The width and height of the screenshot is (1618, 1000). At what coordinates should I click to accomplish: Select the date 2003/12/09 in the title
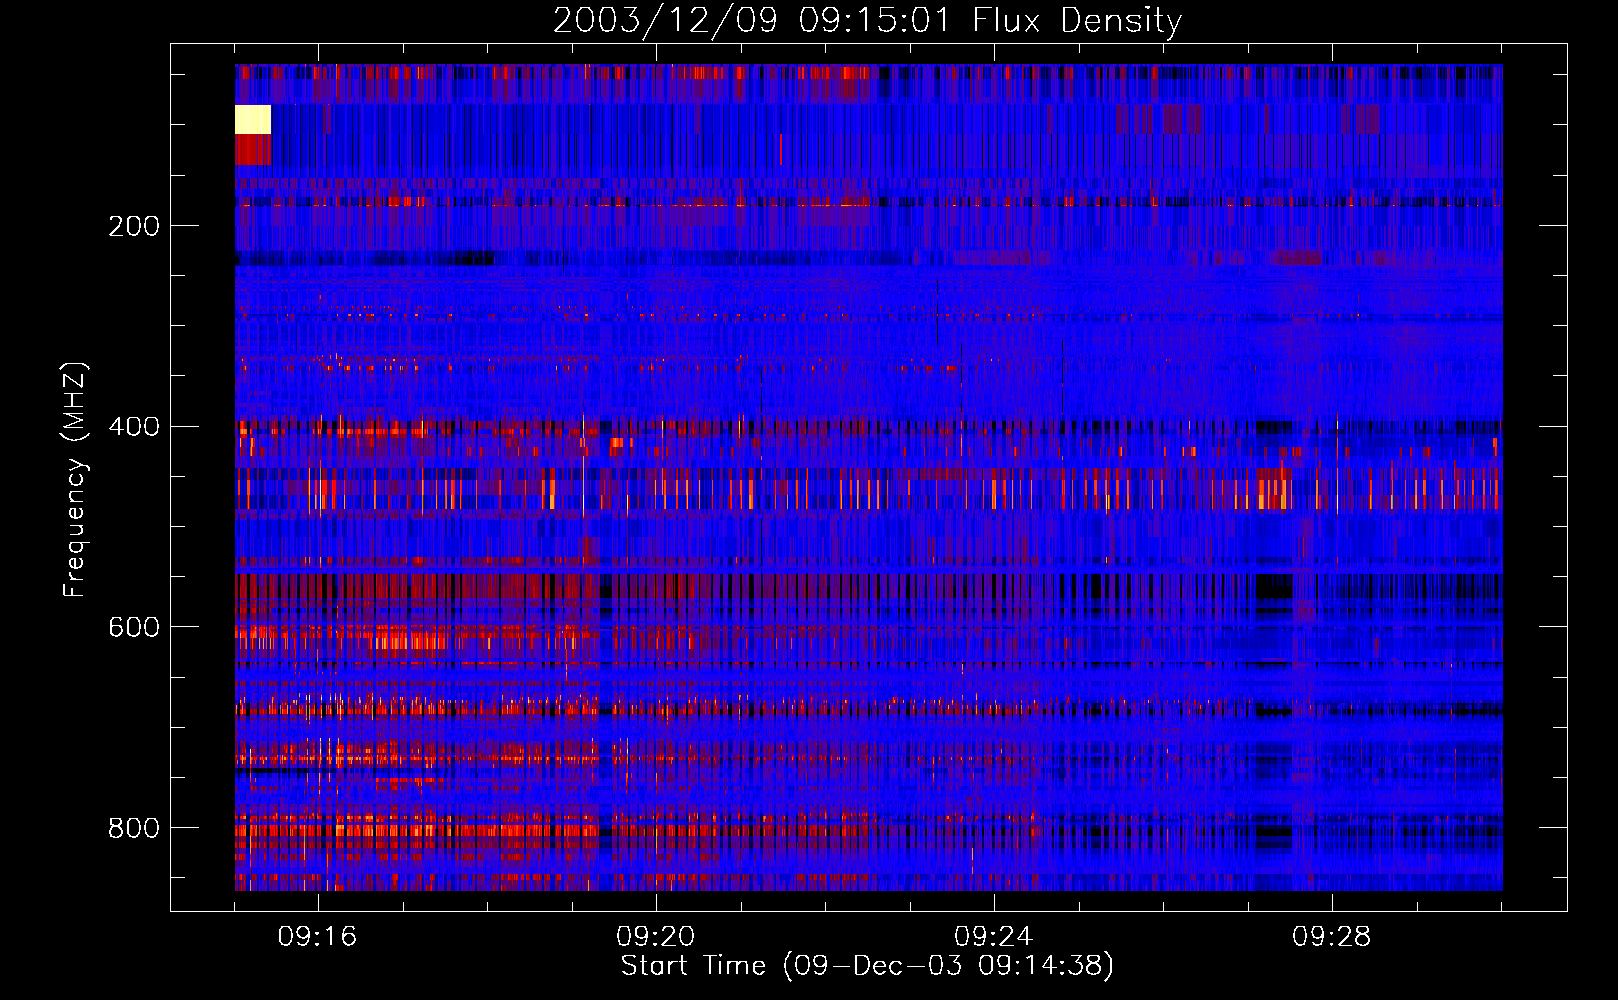pos(665,21)
